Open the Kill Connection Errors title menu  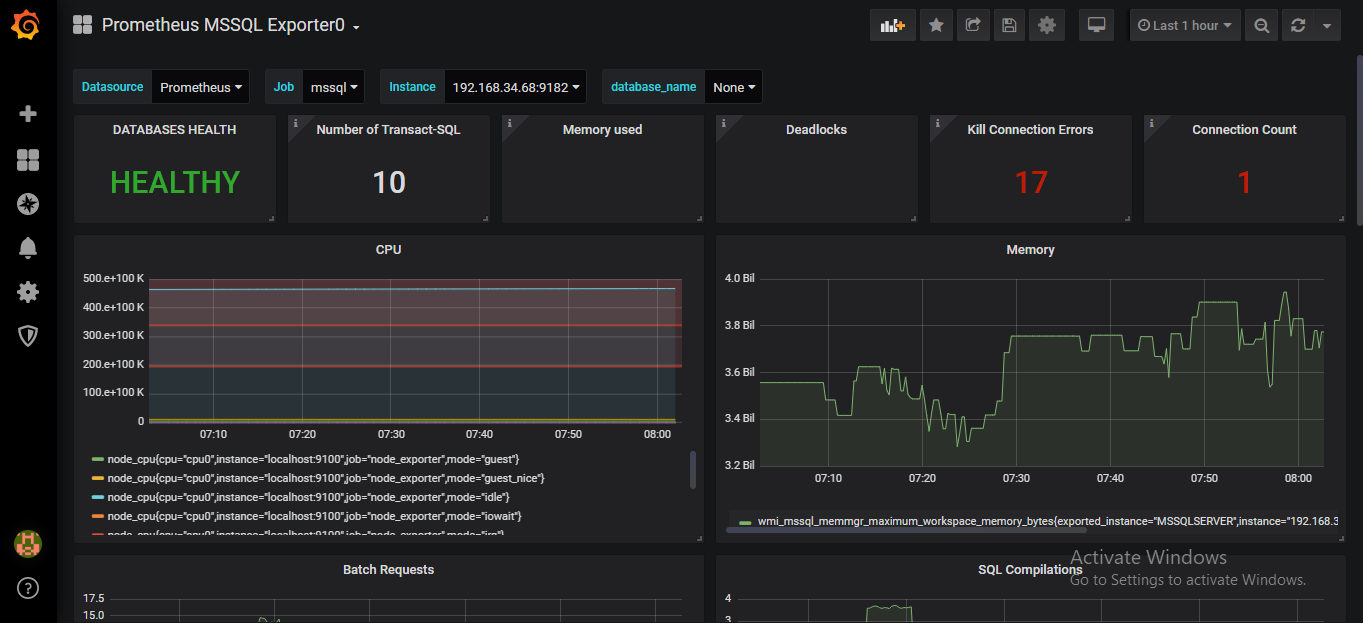[x=1031, y=130]
